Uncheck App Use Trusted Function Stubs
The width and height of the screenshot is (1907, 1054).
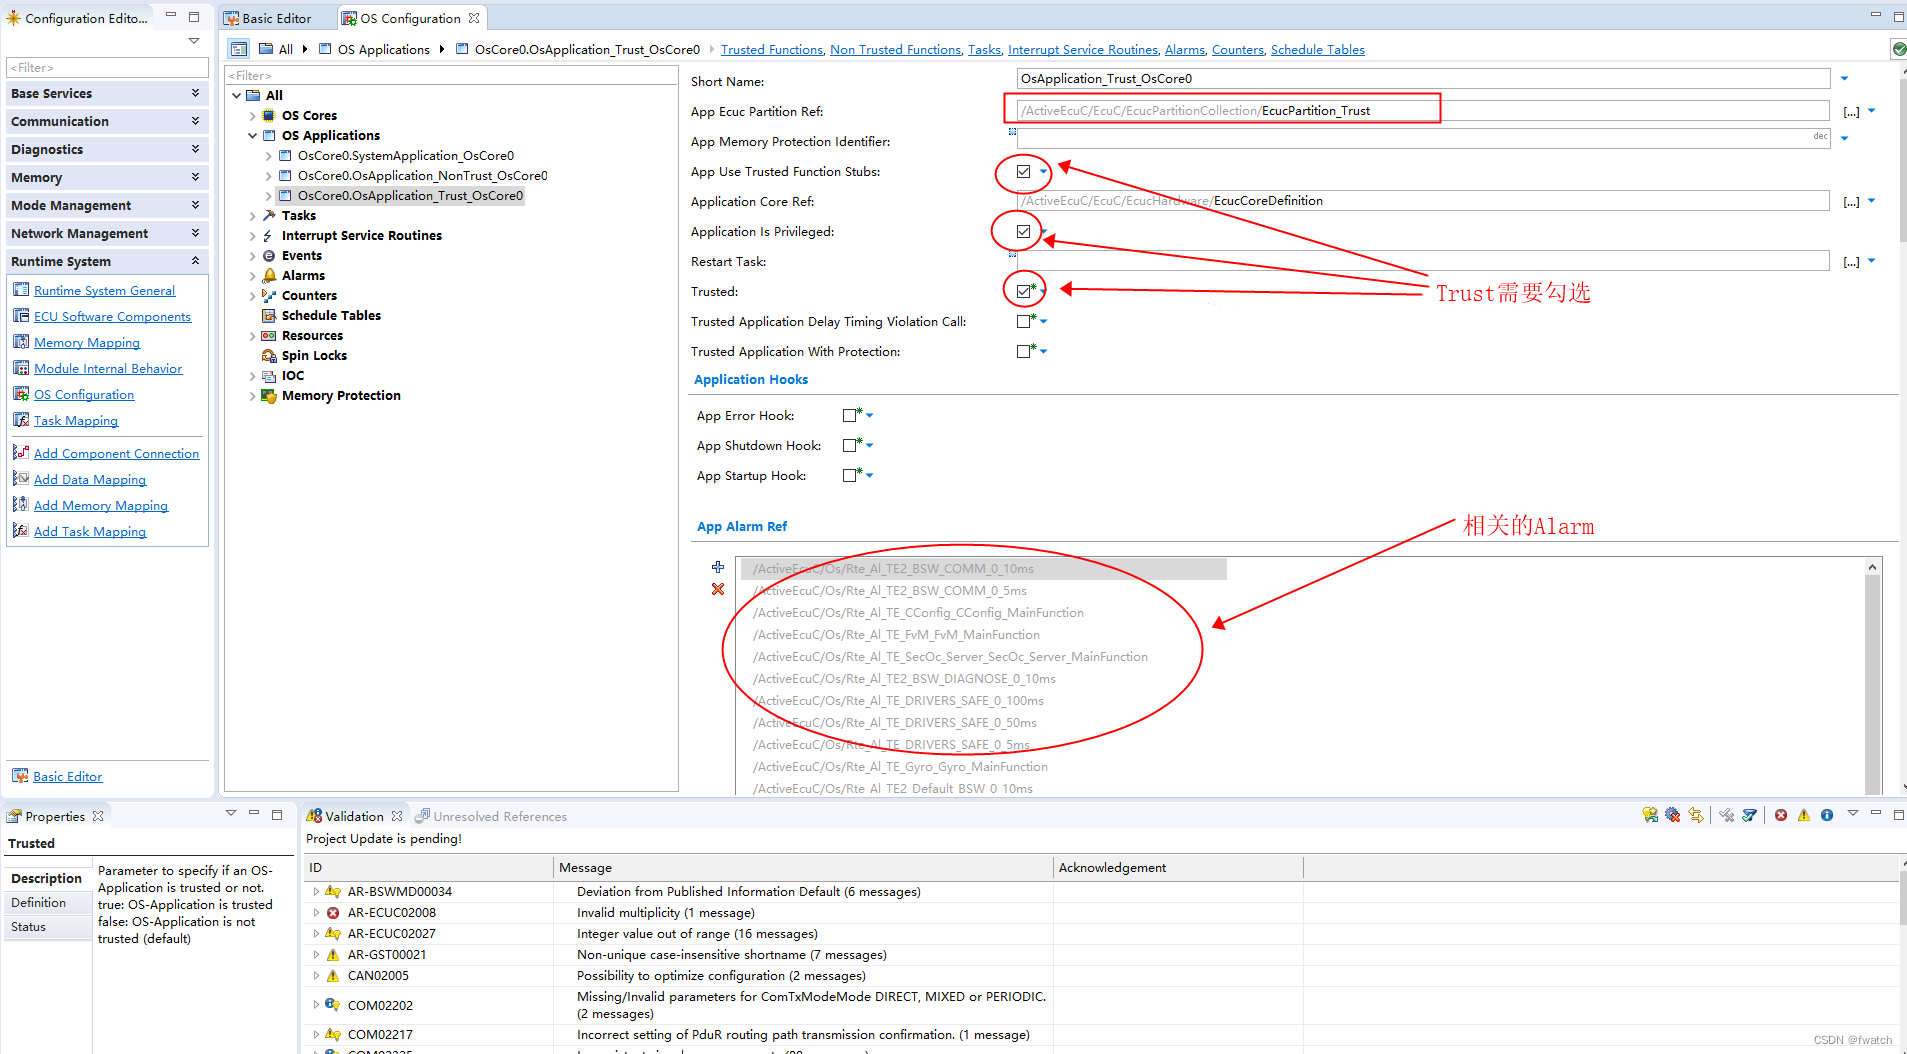1022,172
